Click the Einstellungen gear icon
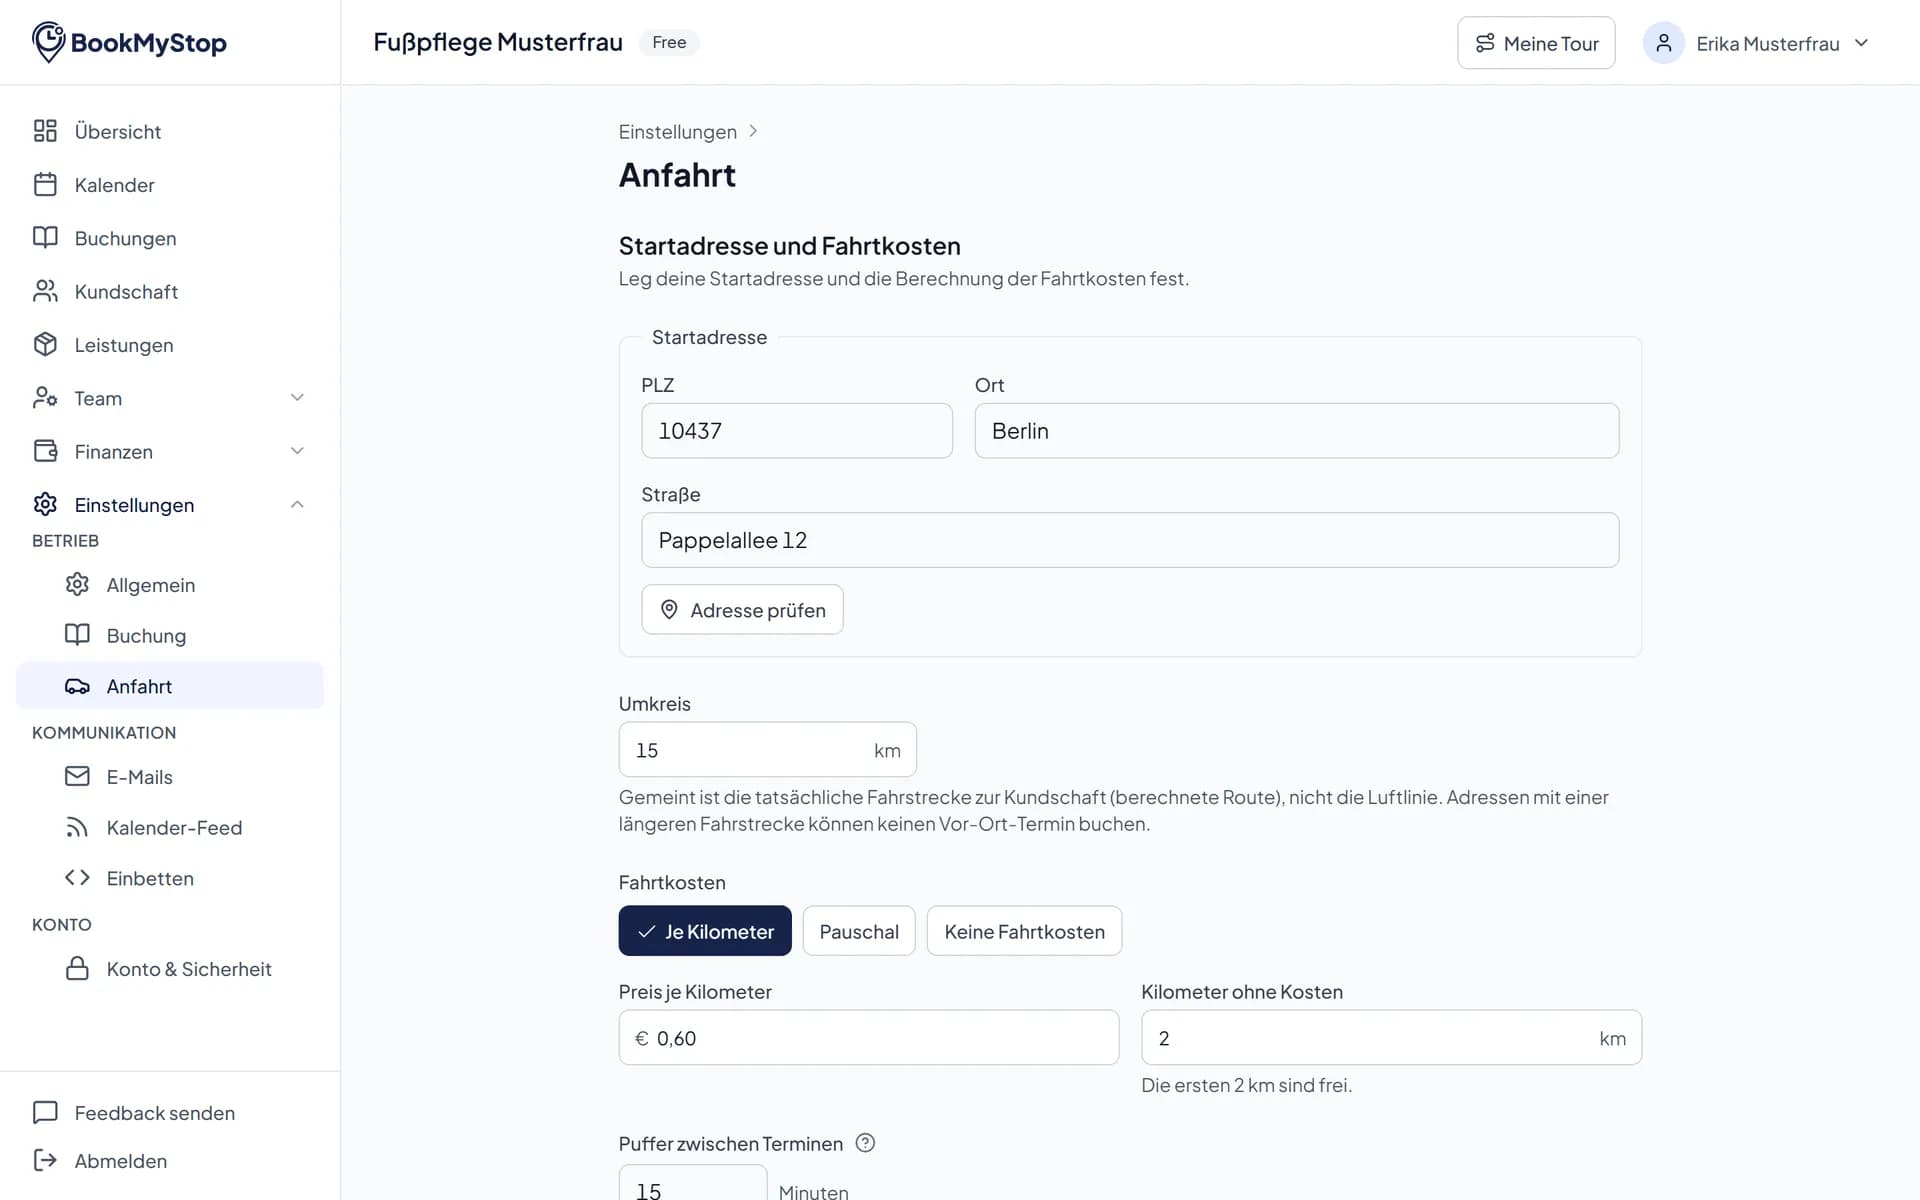This screenshot has height=1200, width=1920. pos(45,504)
